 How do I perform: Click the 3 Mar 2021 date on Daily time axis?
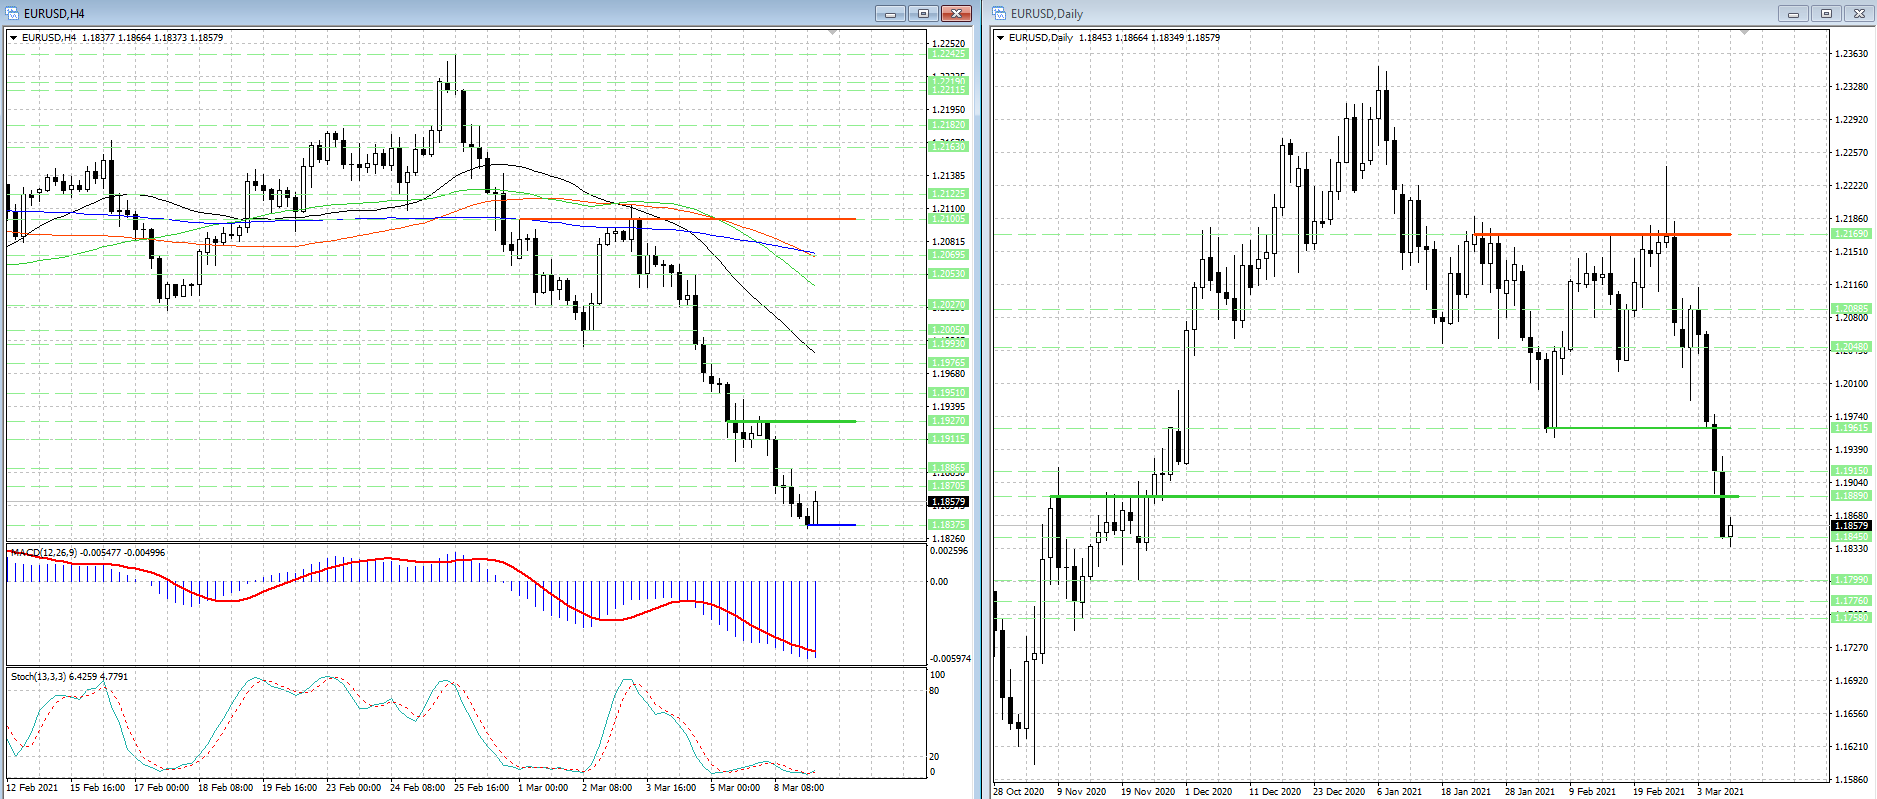click(1720, 792)
